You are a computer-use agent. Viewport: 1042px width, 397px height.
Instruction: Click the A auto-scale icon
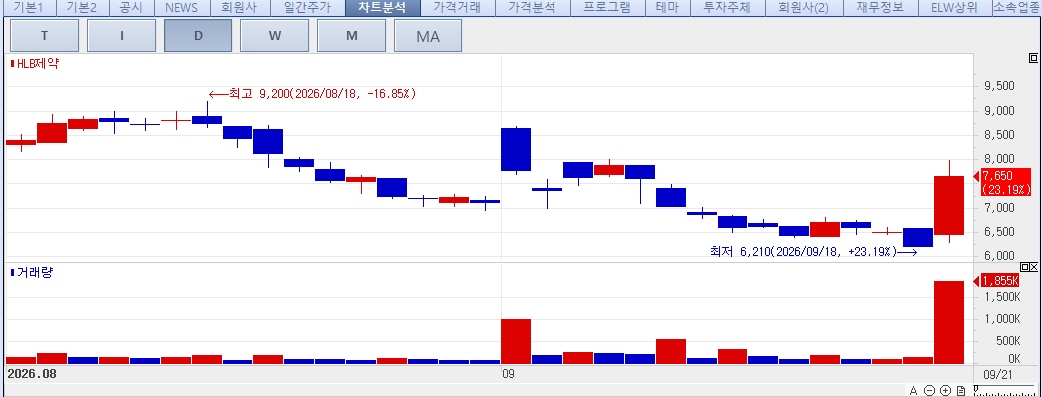coord(914,390)
